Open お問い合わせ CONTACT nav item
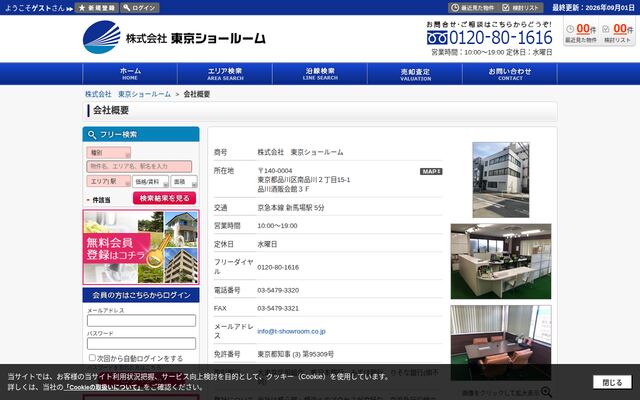 point(510,74)
